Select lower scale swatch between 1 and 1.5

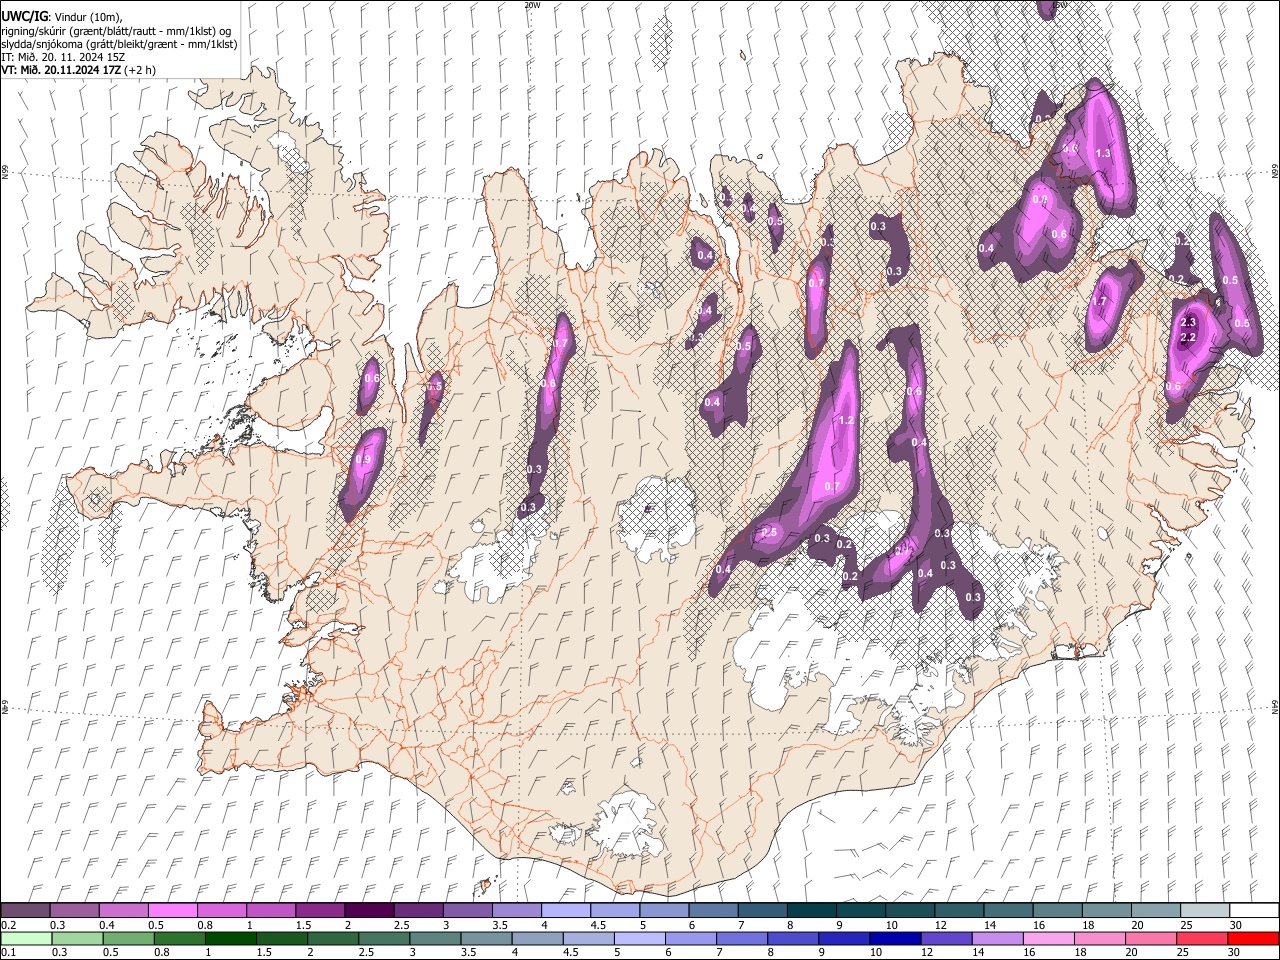pos(230,938)
